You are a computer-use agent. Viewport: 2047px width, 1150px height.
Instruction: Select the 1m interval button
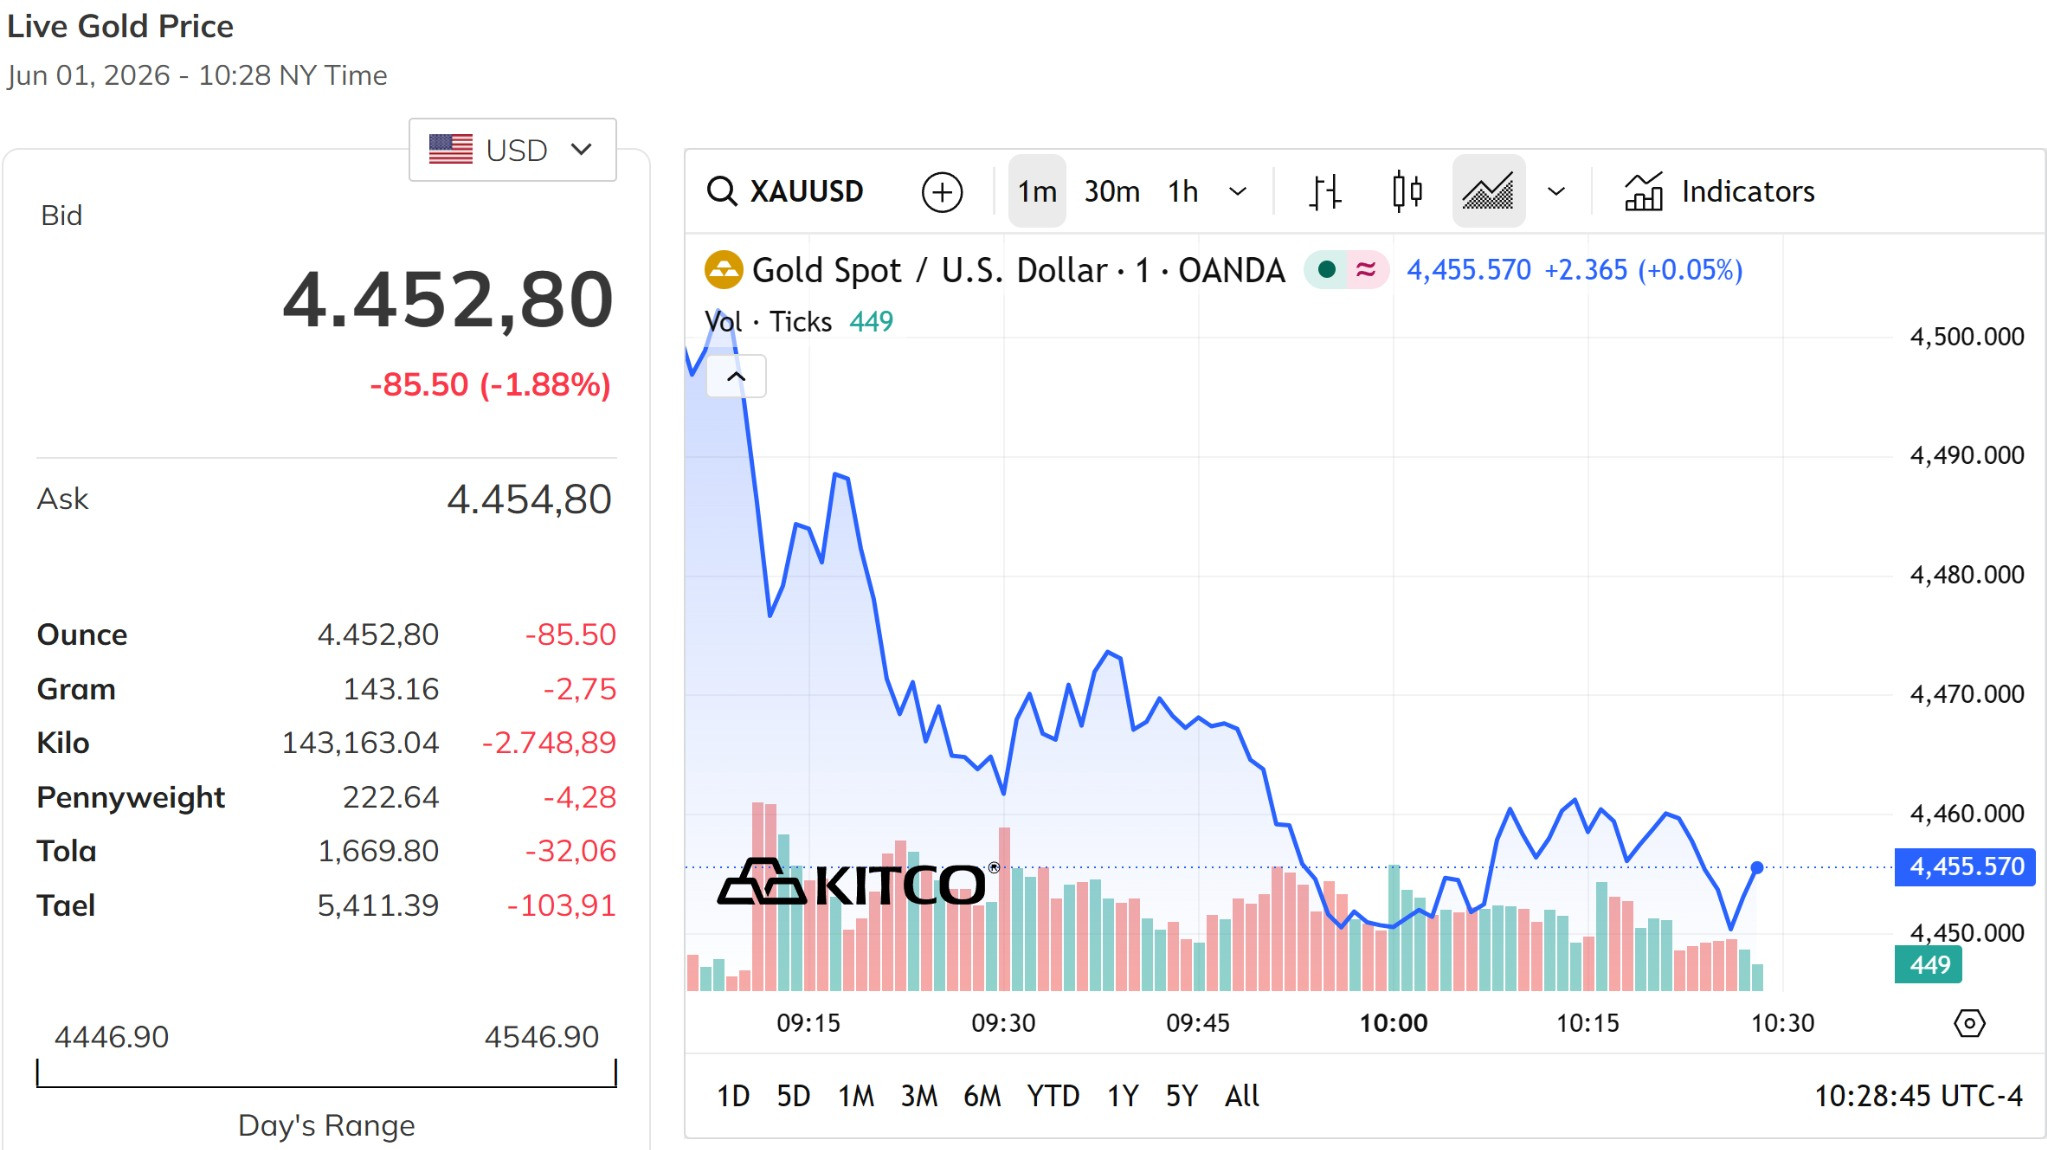(1037, 191)
